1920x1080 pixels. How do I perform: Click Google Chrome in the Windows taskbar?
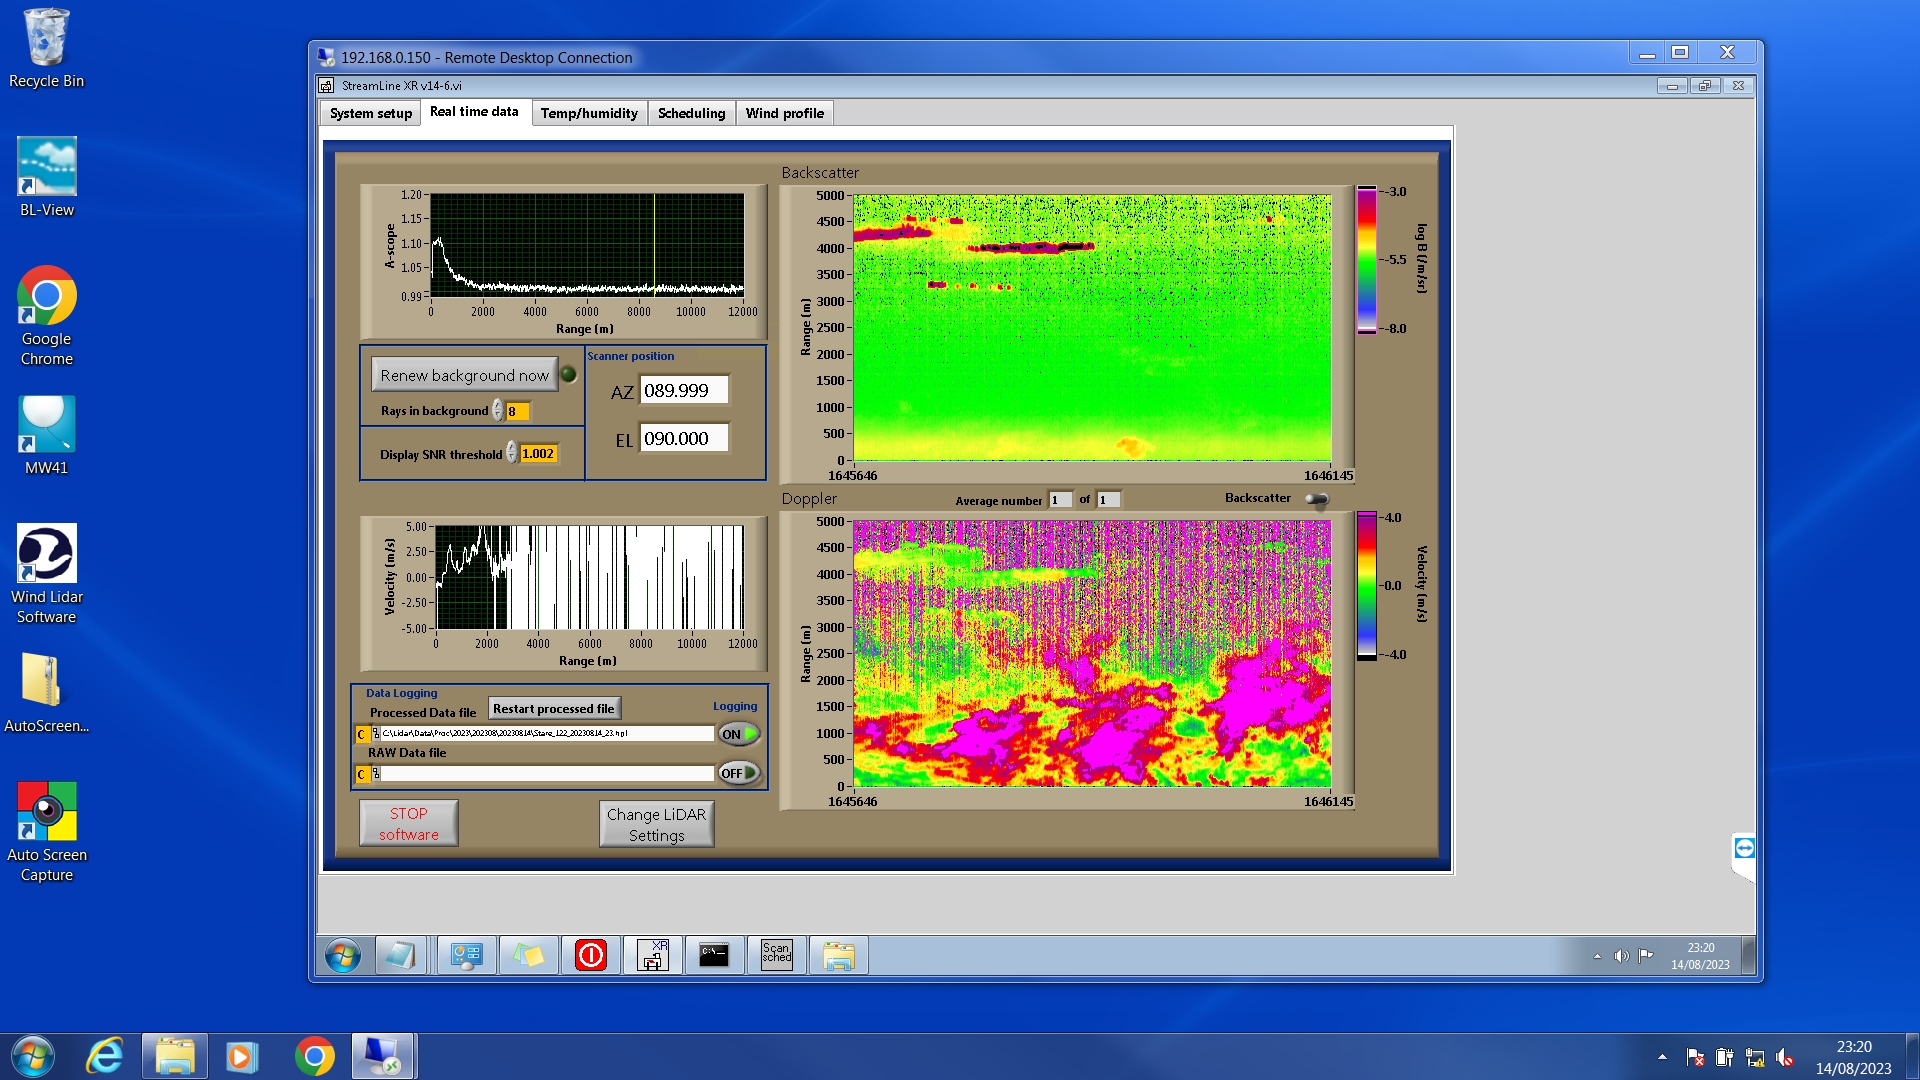(x=314, y=1056)
